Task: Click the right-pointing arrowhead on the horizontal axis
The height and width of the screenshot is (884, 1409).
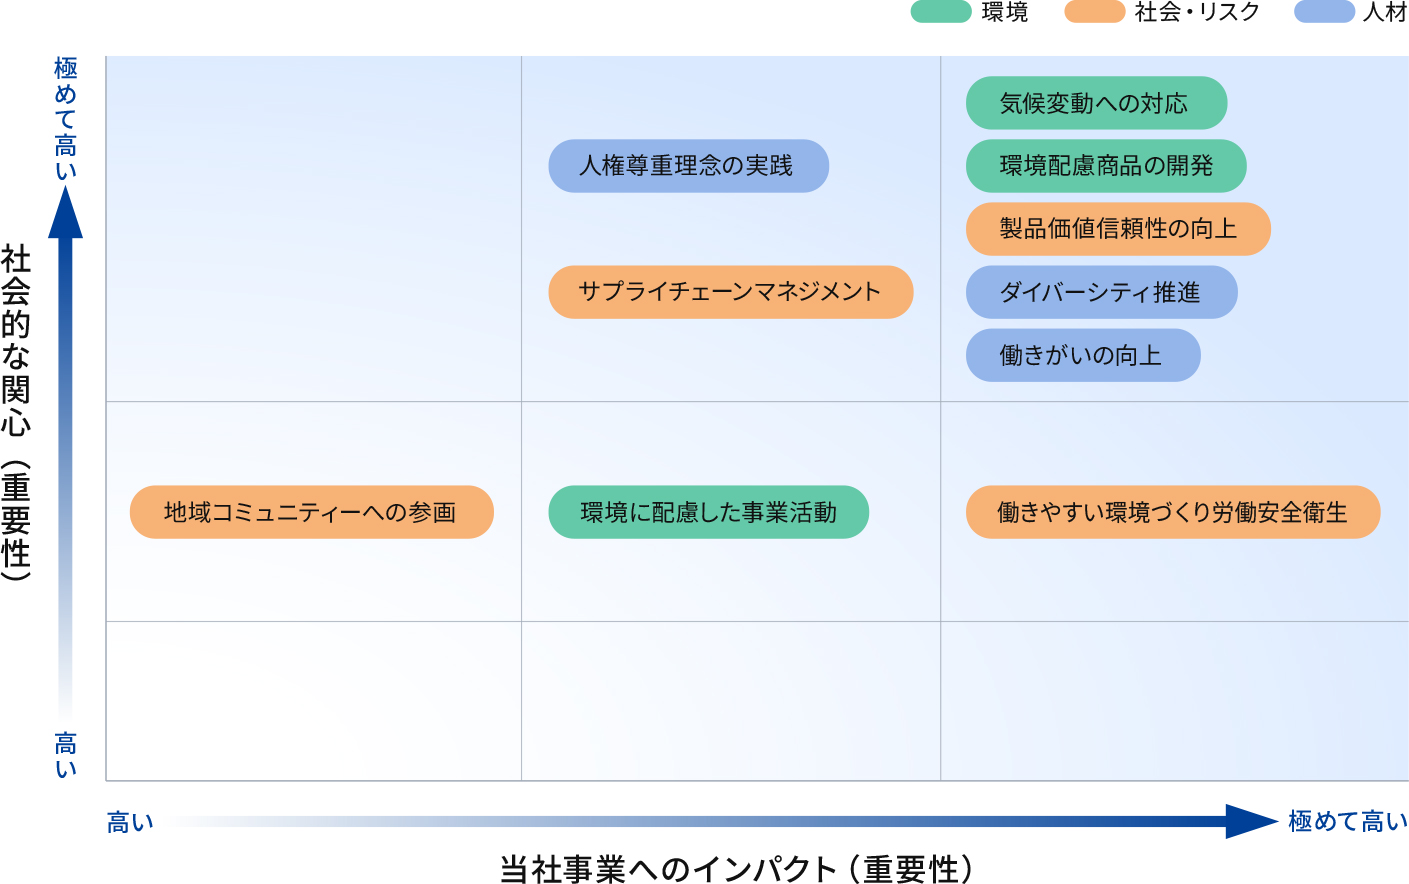Action: click(x=1250, y=821)
